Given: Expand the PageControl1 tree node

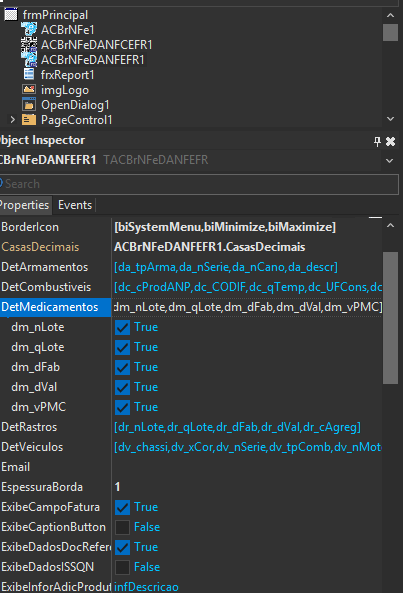Looking at the screenshot, I should pyautogui.click(x=12, y=120).
